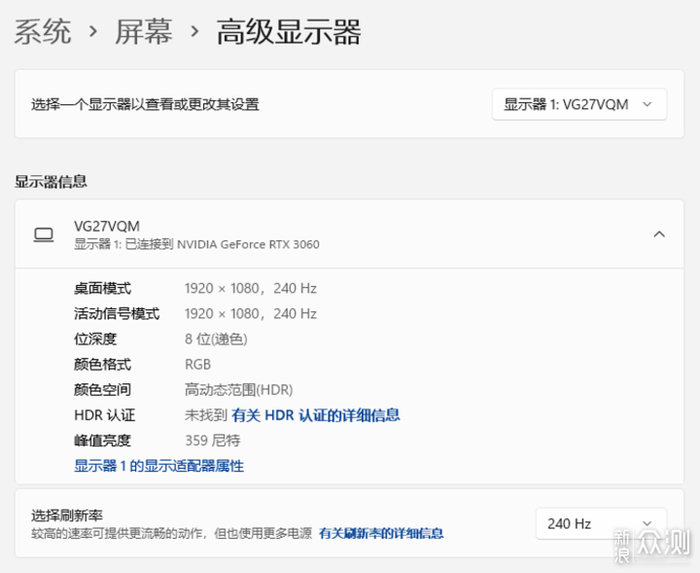Select the 359 尼特 peak brightness value
The image size is (700, 573).
tap(212, 441)
